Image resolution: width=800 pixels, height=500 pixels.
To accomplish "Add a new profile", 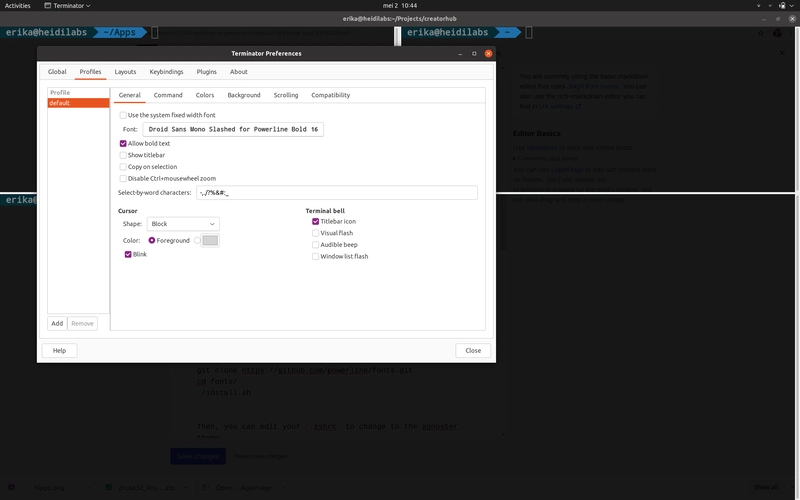I will click(57, 323).
